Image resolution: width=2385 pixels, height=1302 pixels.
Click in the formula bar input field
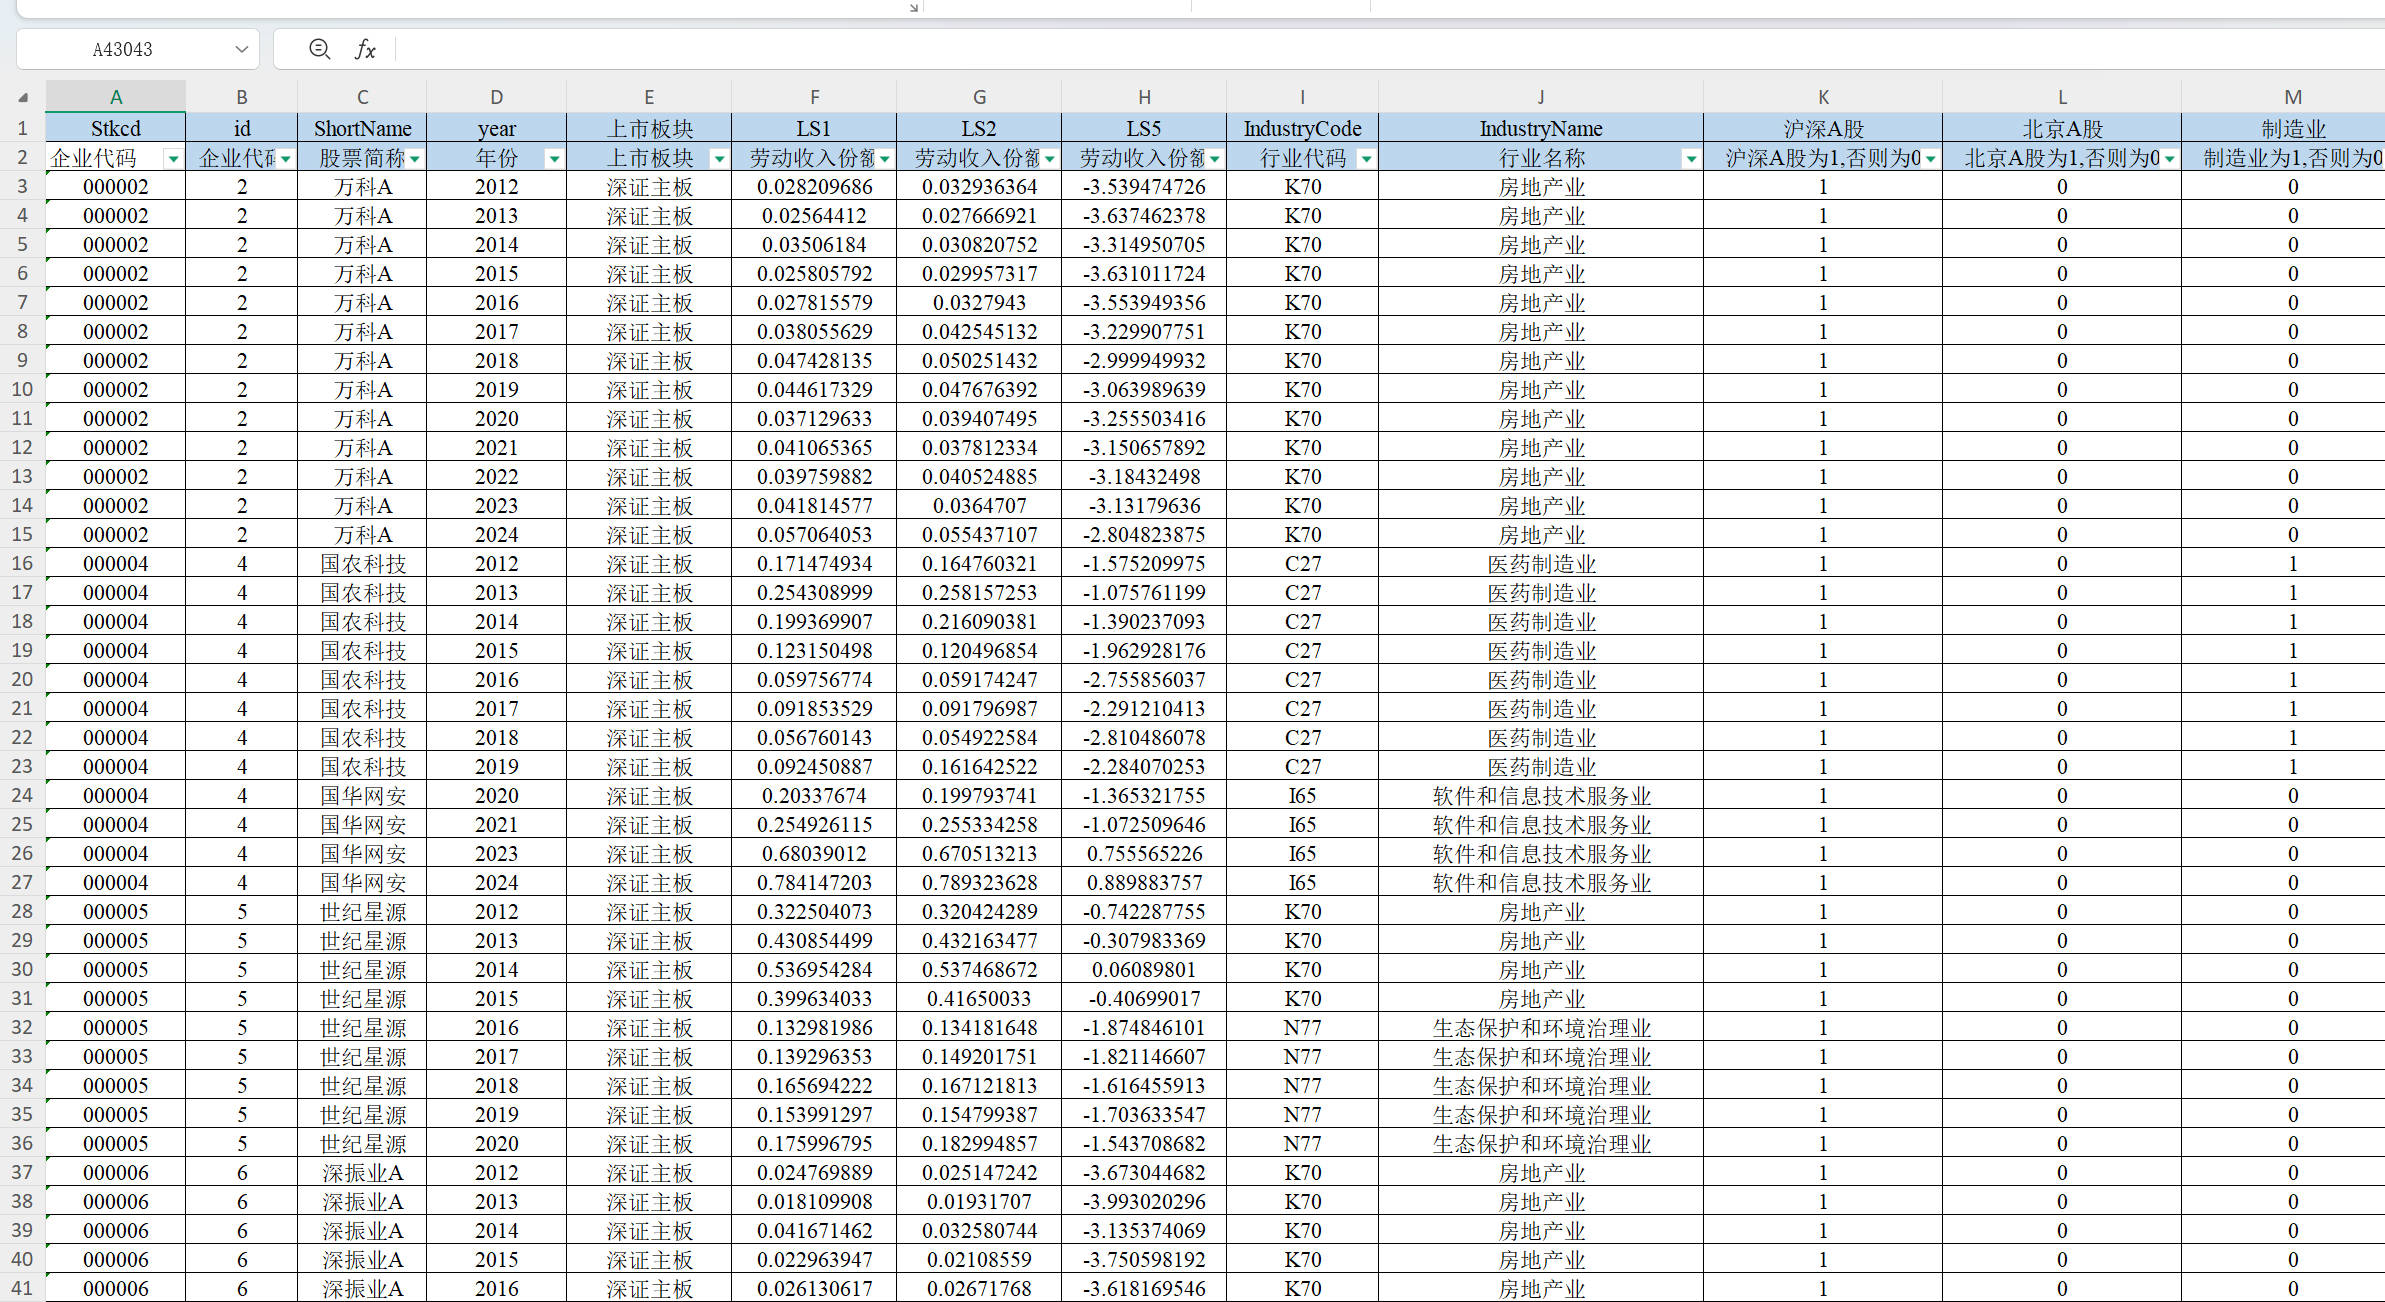point(1200,49)
